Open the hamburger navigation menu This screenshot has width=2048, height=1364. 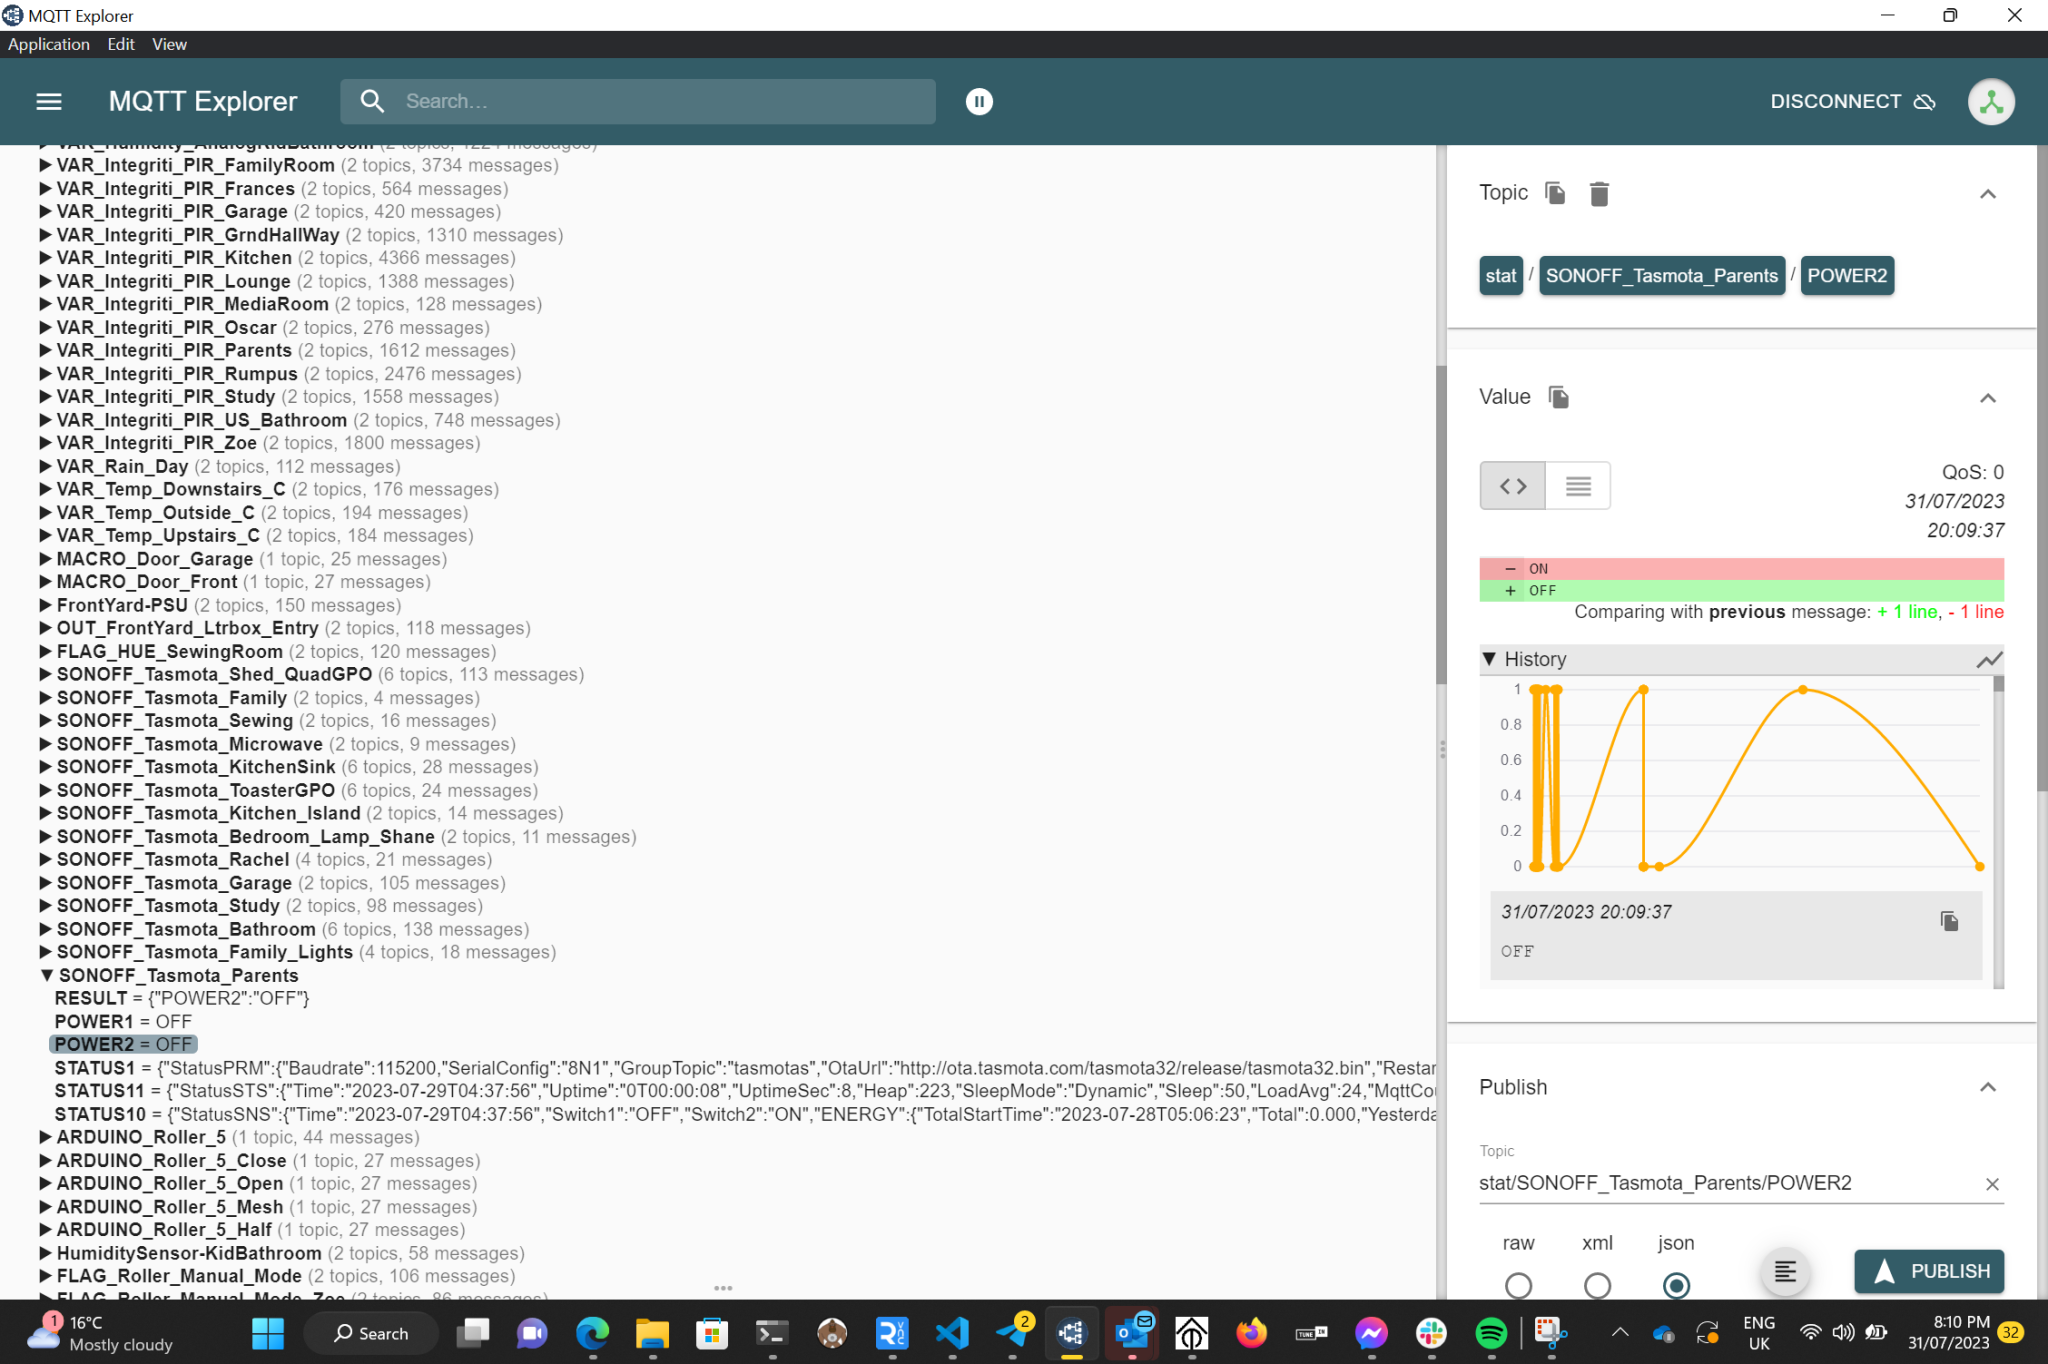pos(49,101)
